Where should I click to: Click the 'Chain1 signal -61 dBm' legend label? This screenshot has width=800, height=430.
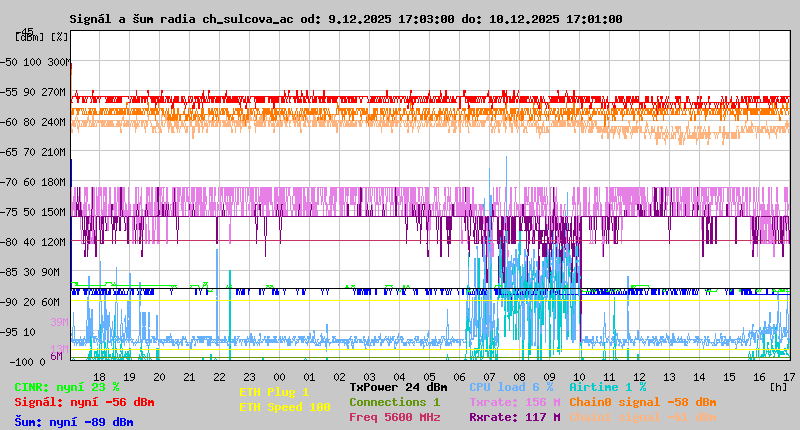[643, 417]
